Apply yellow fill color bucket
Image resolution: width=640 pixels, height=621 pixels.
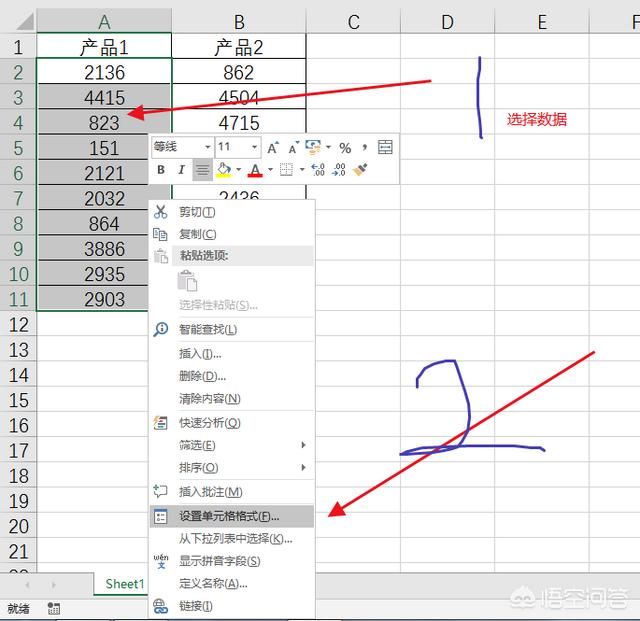pos(224,169)
